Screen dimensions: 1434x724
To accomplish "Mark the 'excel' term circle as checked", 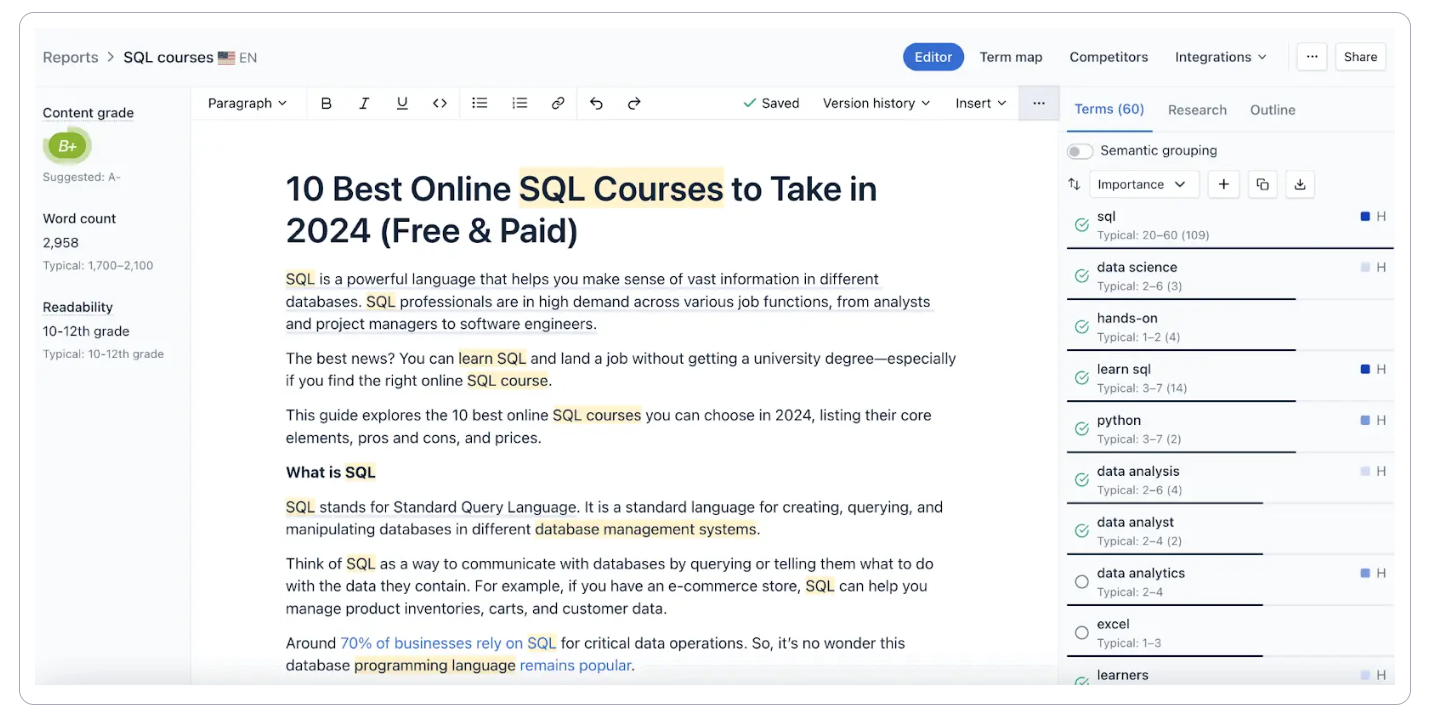I will (1081, 633).
